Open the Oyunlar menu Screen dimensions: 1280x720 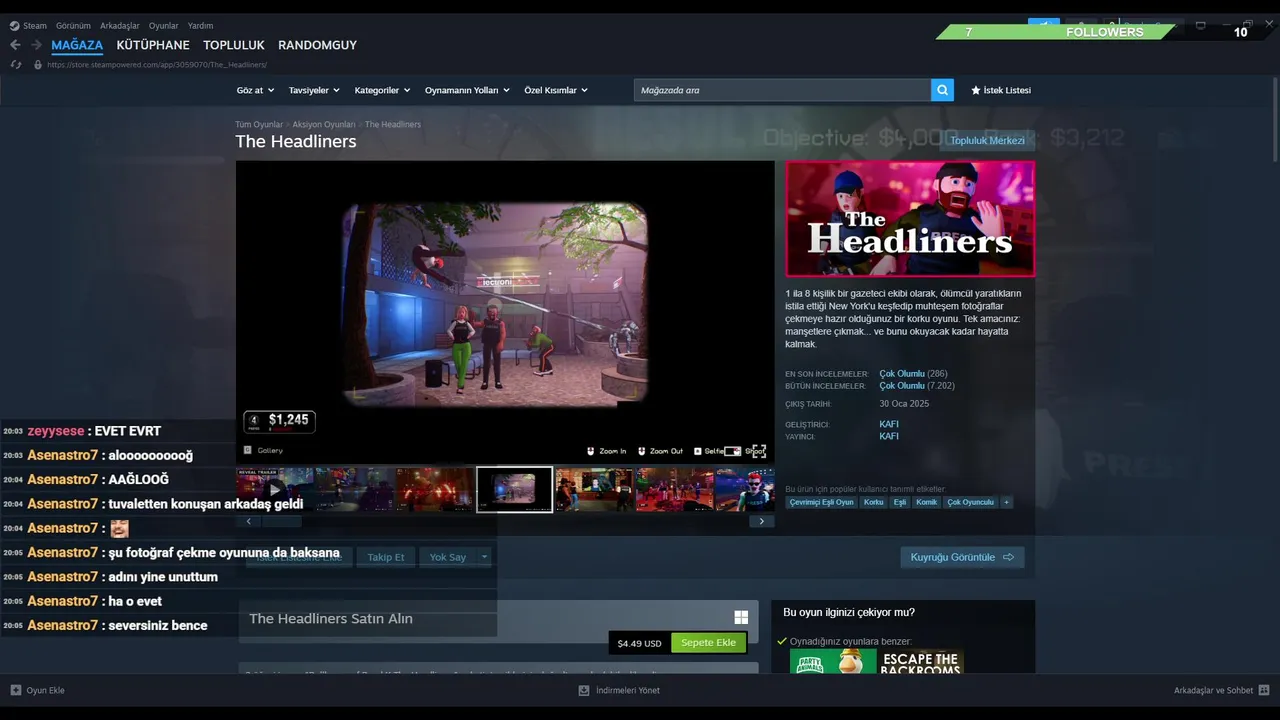[164, 26]
